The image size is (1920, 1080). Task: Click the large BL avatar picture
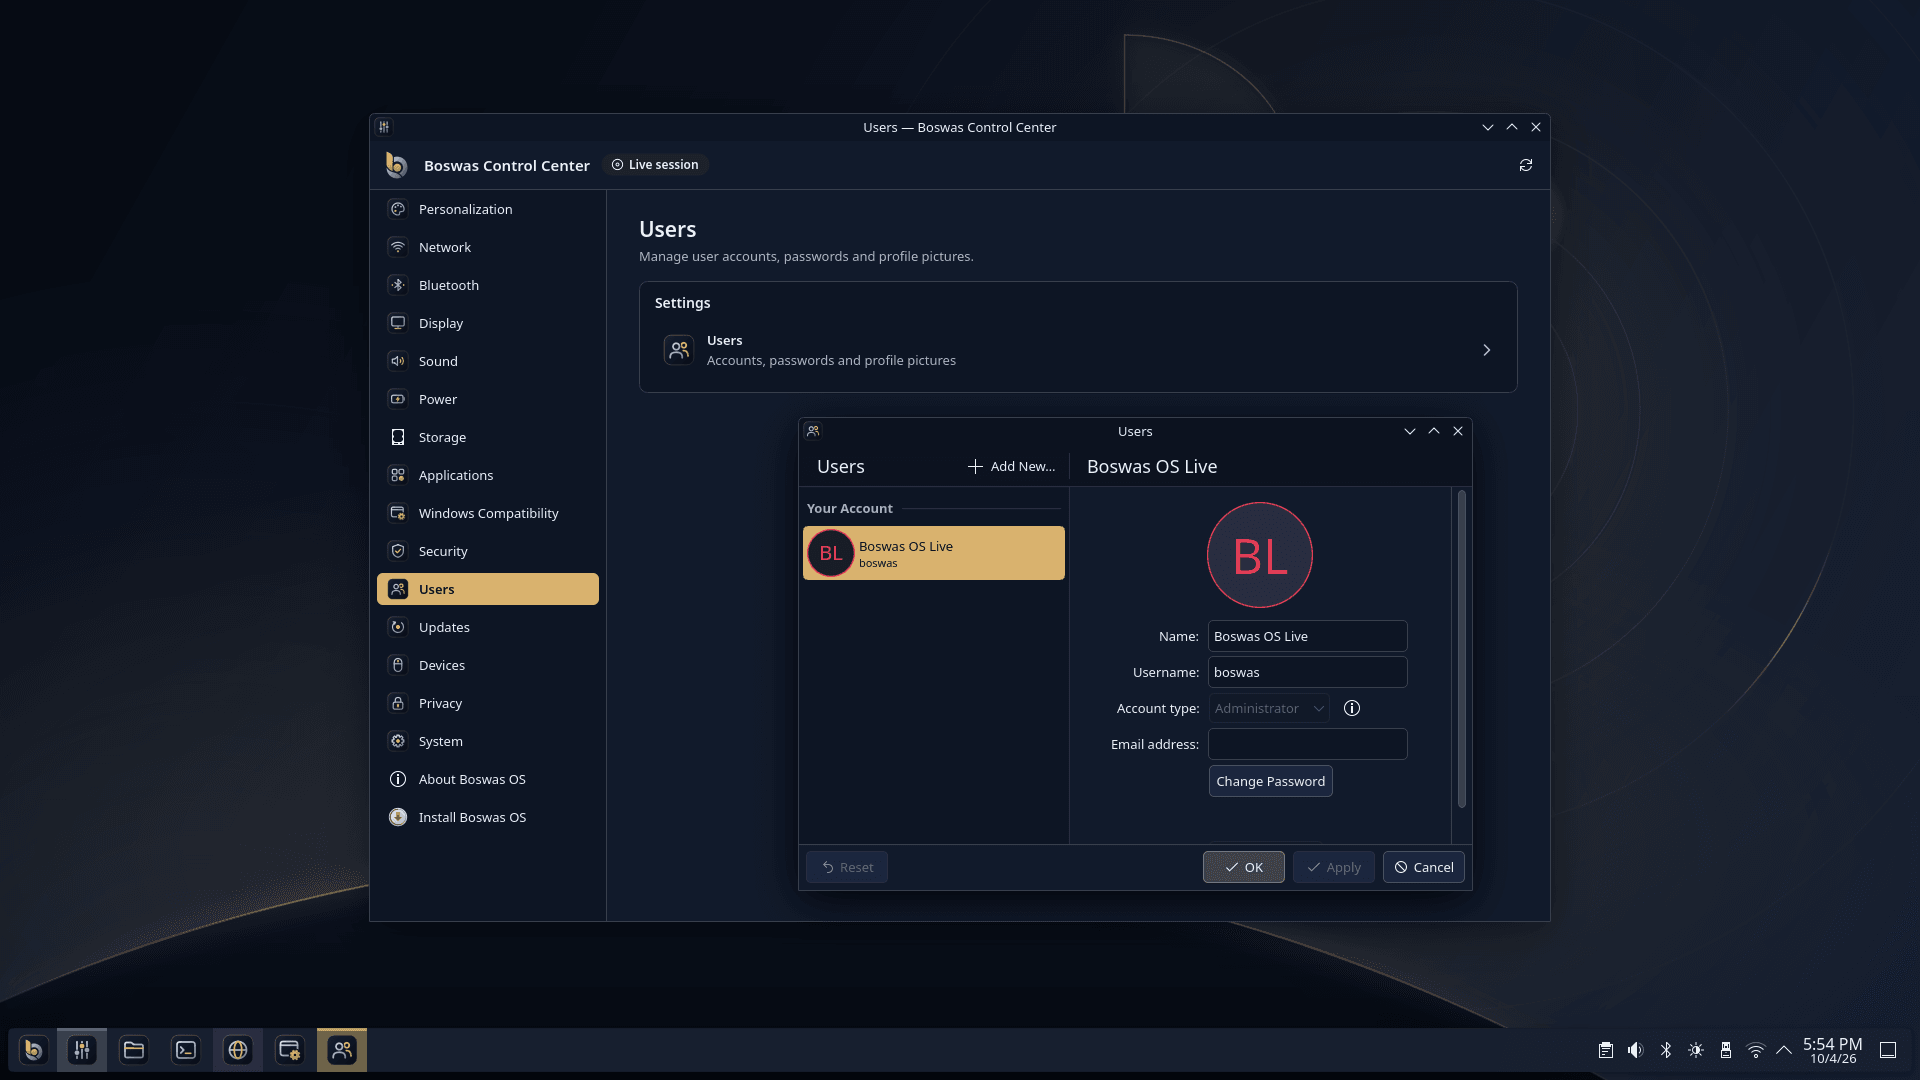(1260, 555)
